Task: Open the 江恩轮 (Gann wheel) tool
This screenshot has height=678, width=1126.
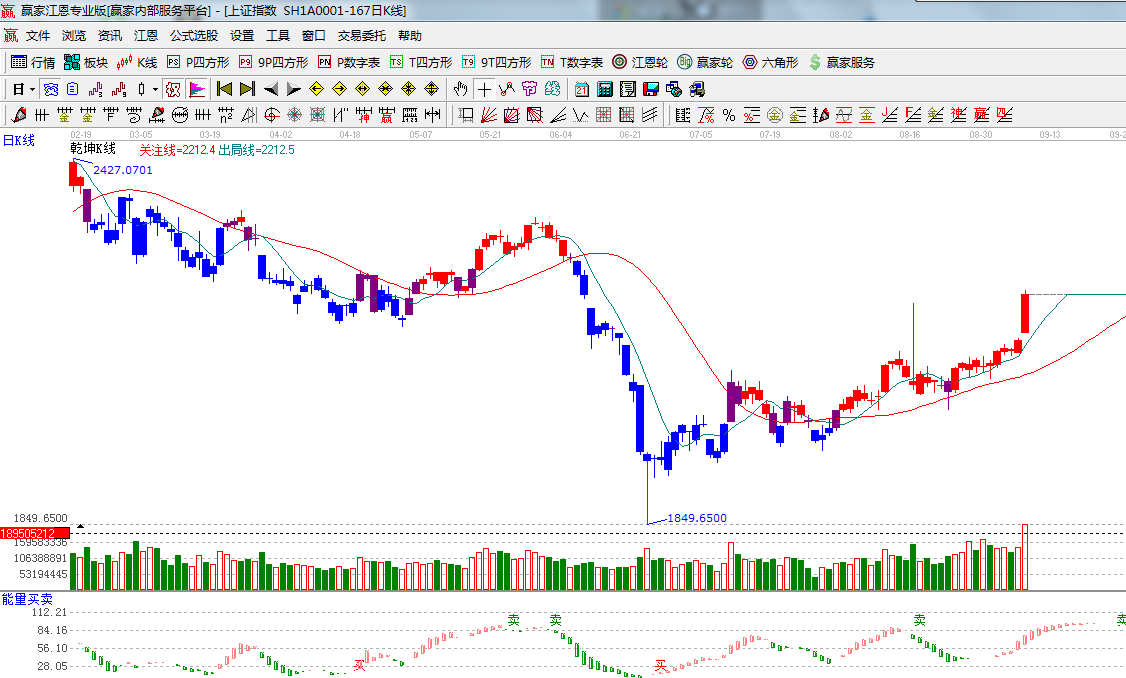Action: coord(640,62)
